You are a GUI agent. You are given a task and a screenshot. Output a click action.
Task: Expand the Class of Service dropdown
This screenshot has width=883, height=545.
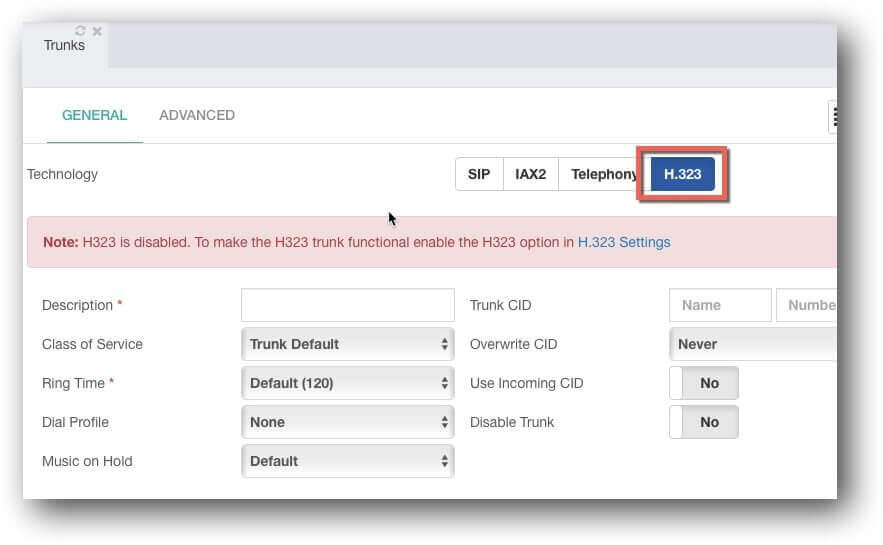[348, 344]
